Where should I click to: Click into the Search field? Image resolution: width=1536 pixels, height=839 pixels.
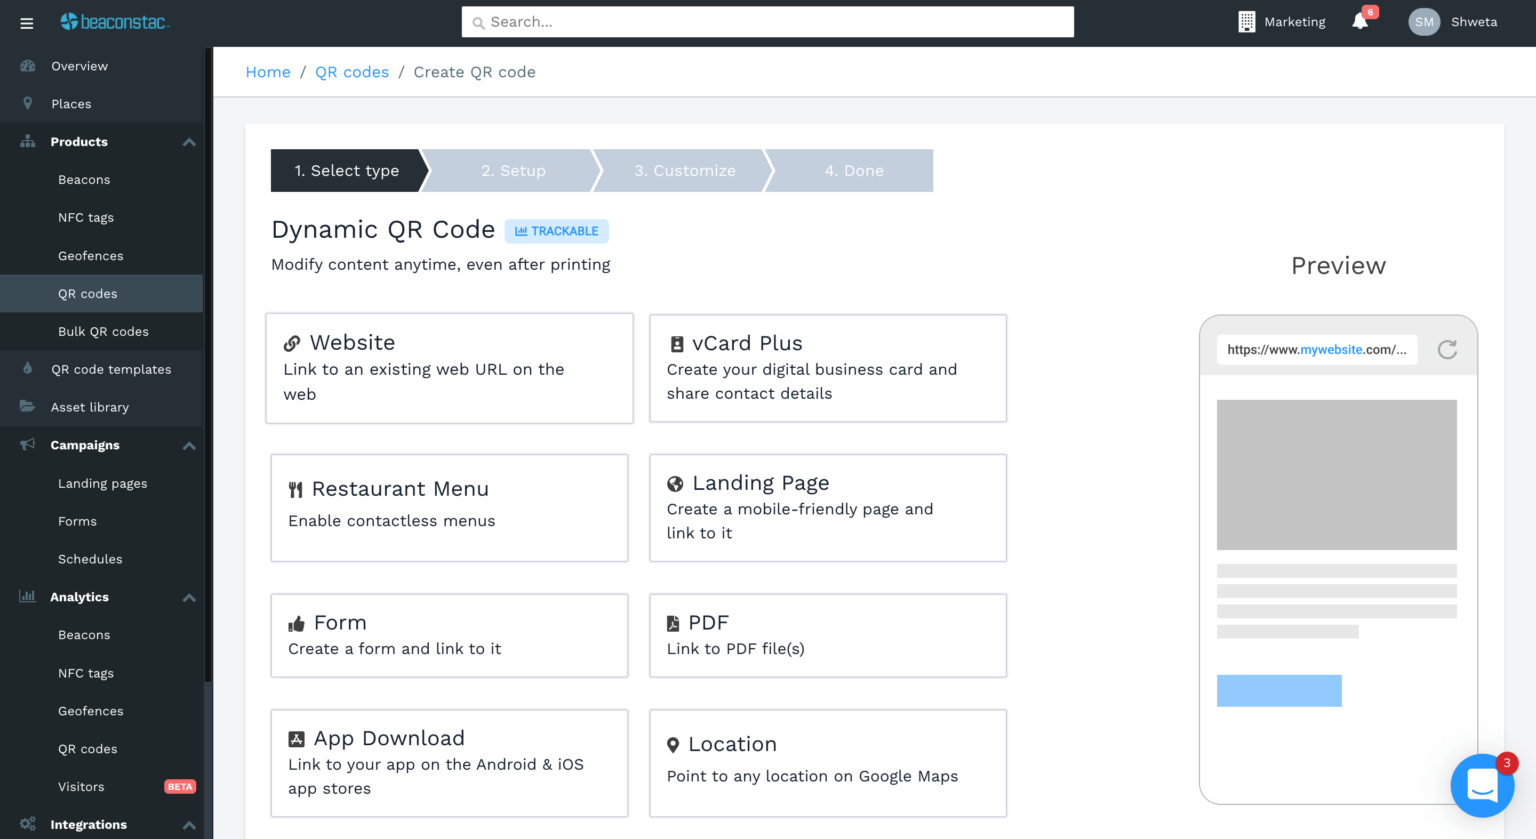coord(768,22)
